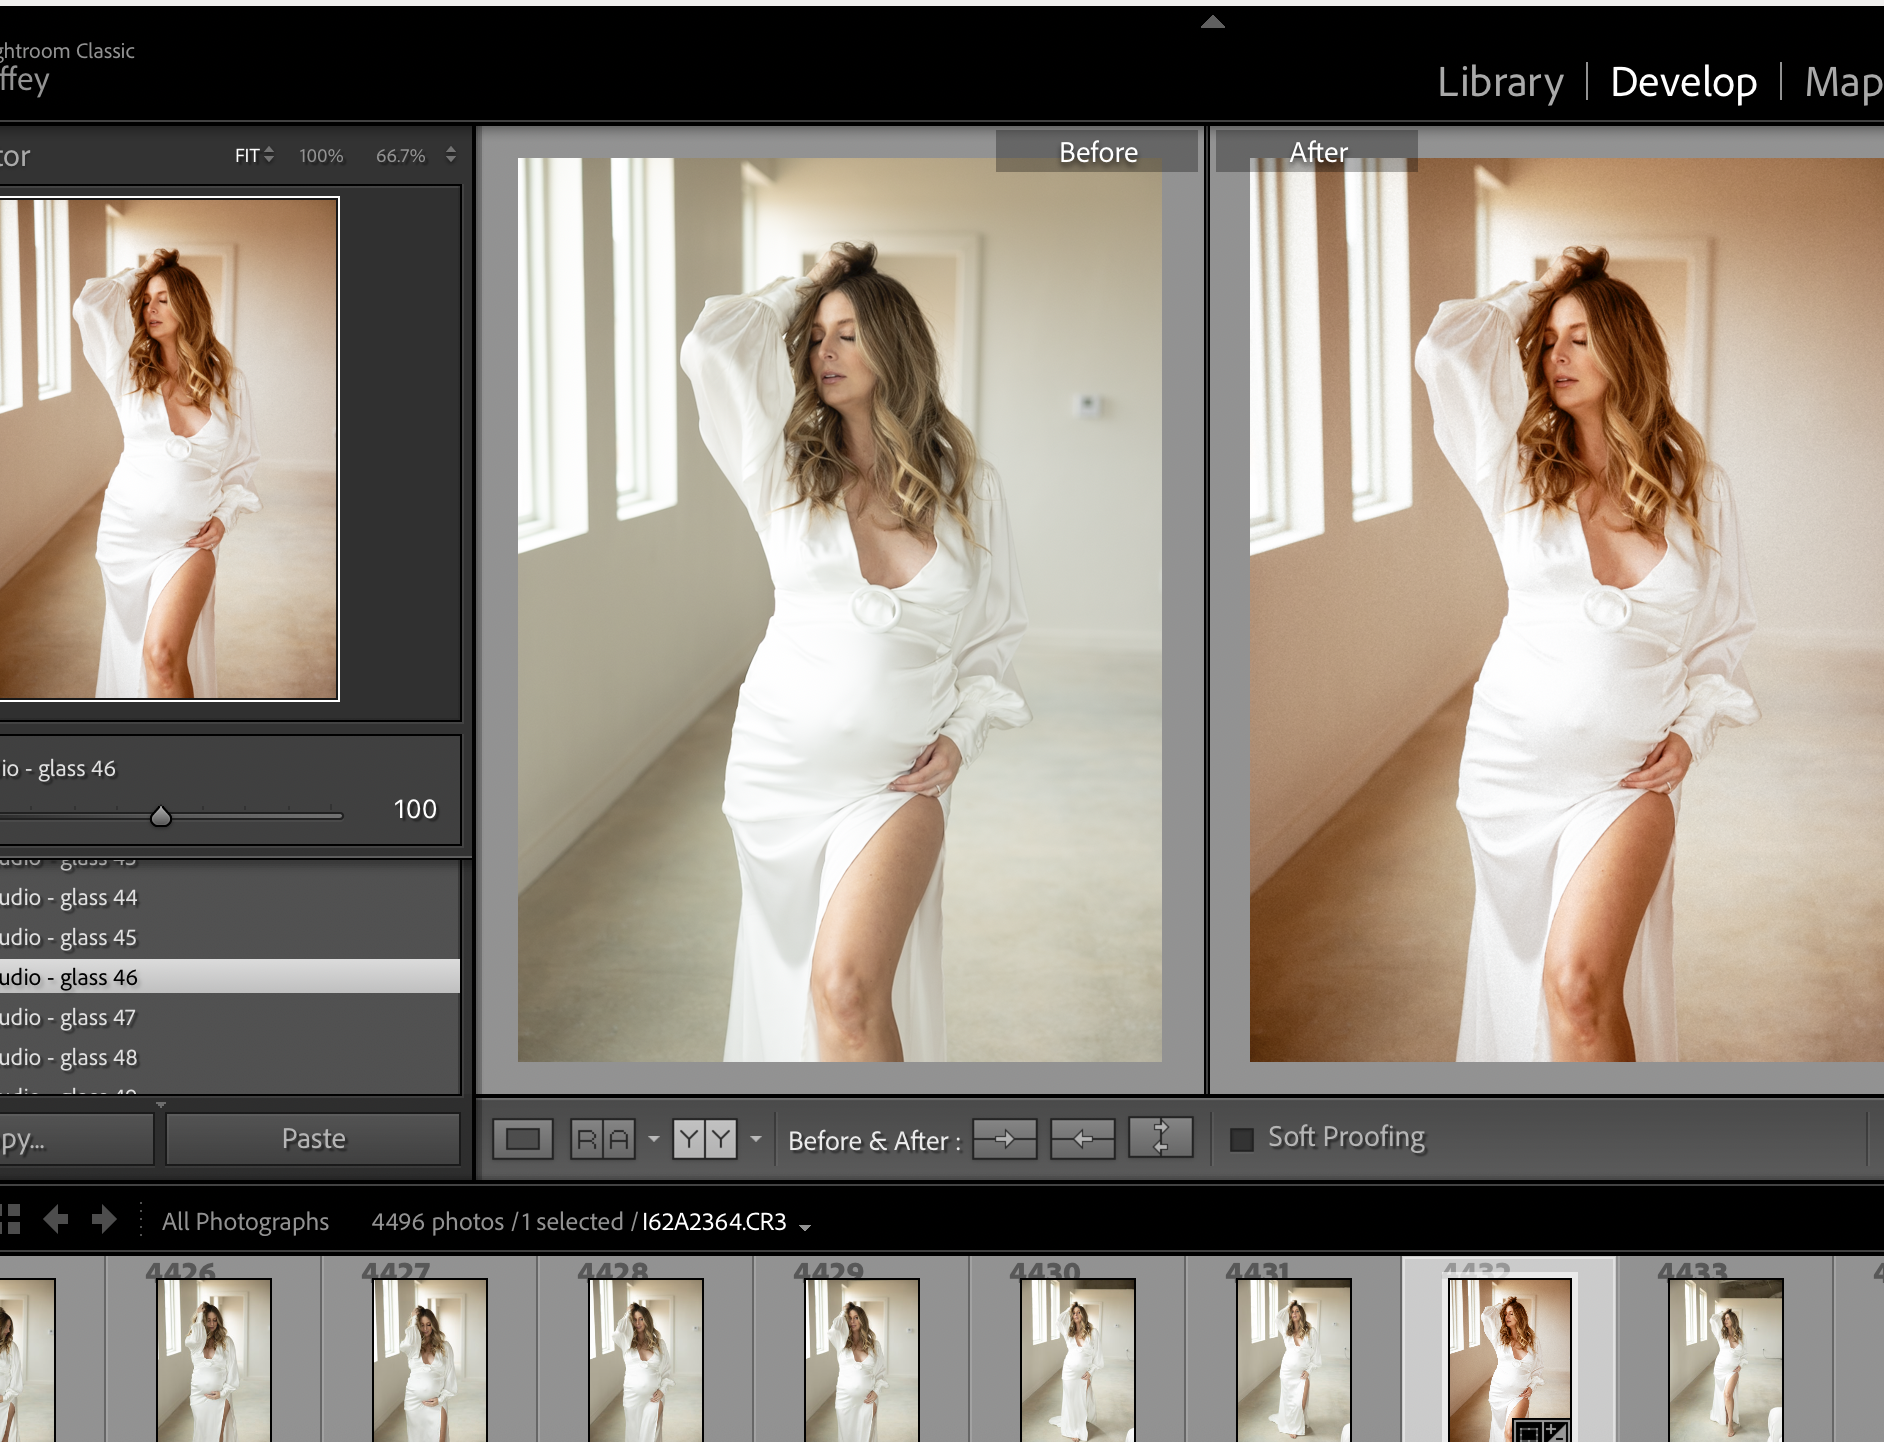
Task: Select Reference view R|A icon
Action: pyautogui.click(x=603, y=1139)
